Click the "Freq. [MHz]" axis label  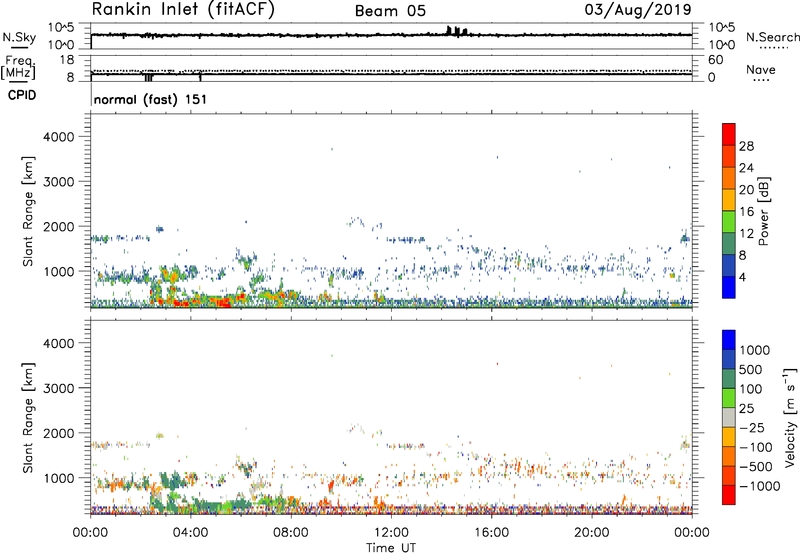click(18, 67)
